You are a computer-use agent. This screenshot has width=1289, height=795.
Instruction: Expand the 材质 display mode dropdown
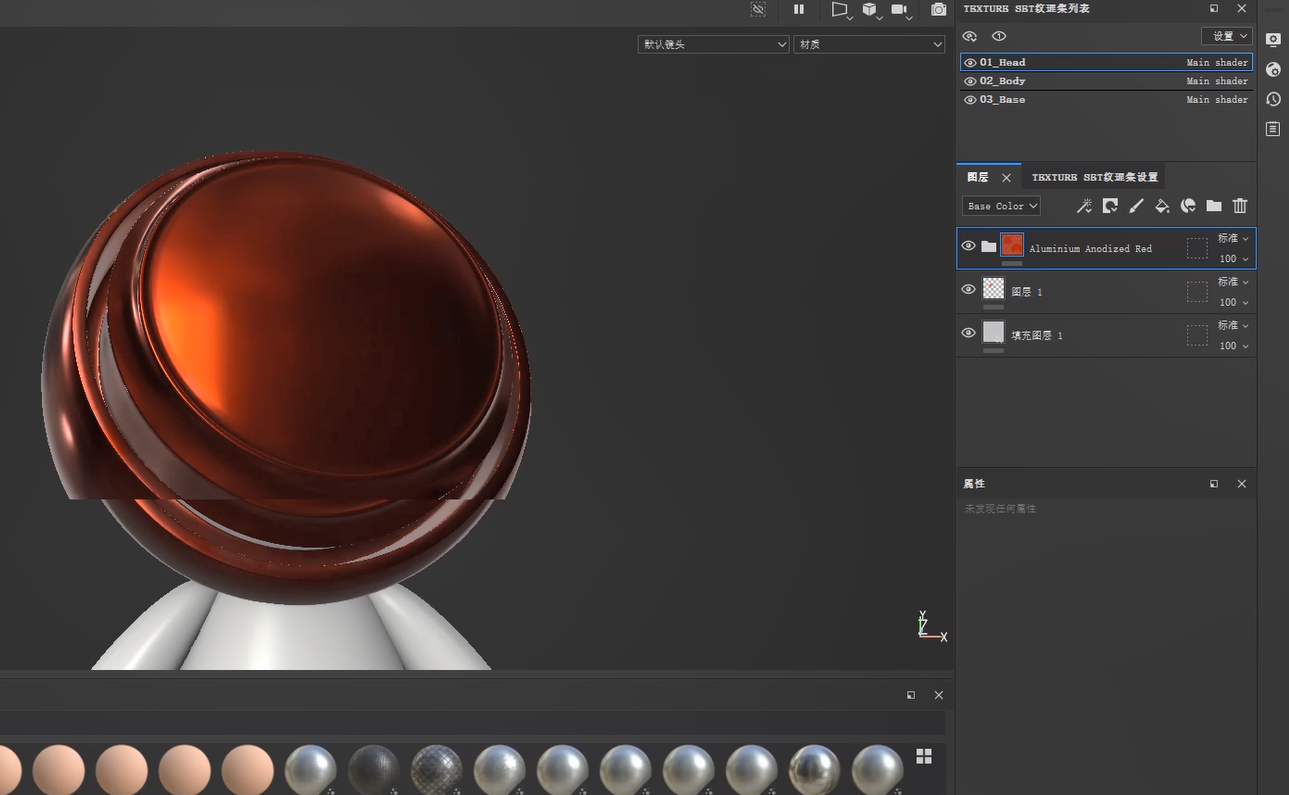[x=868, y=44]
